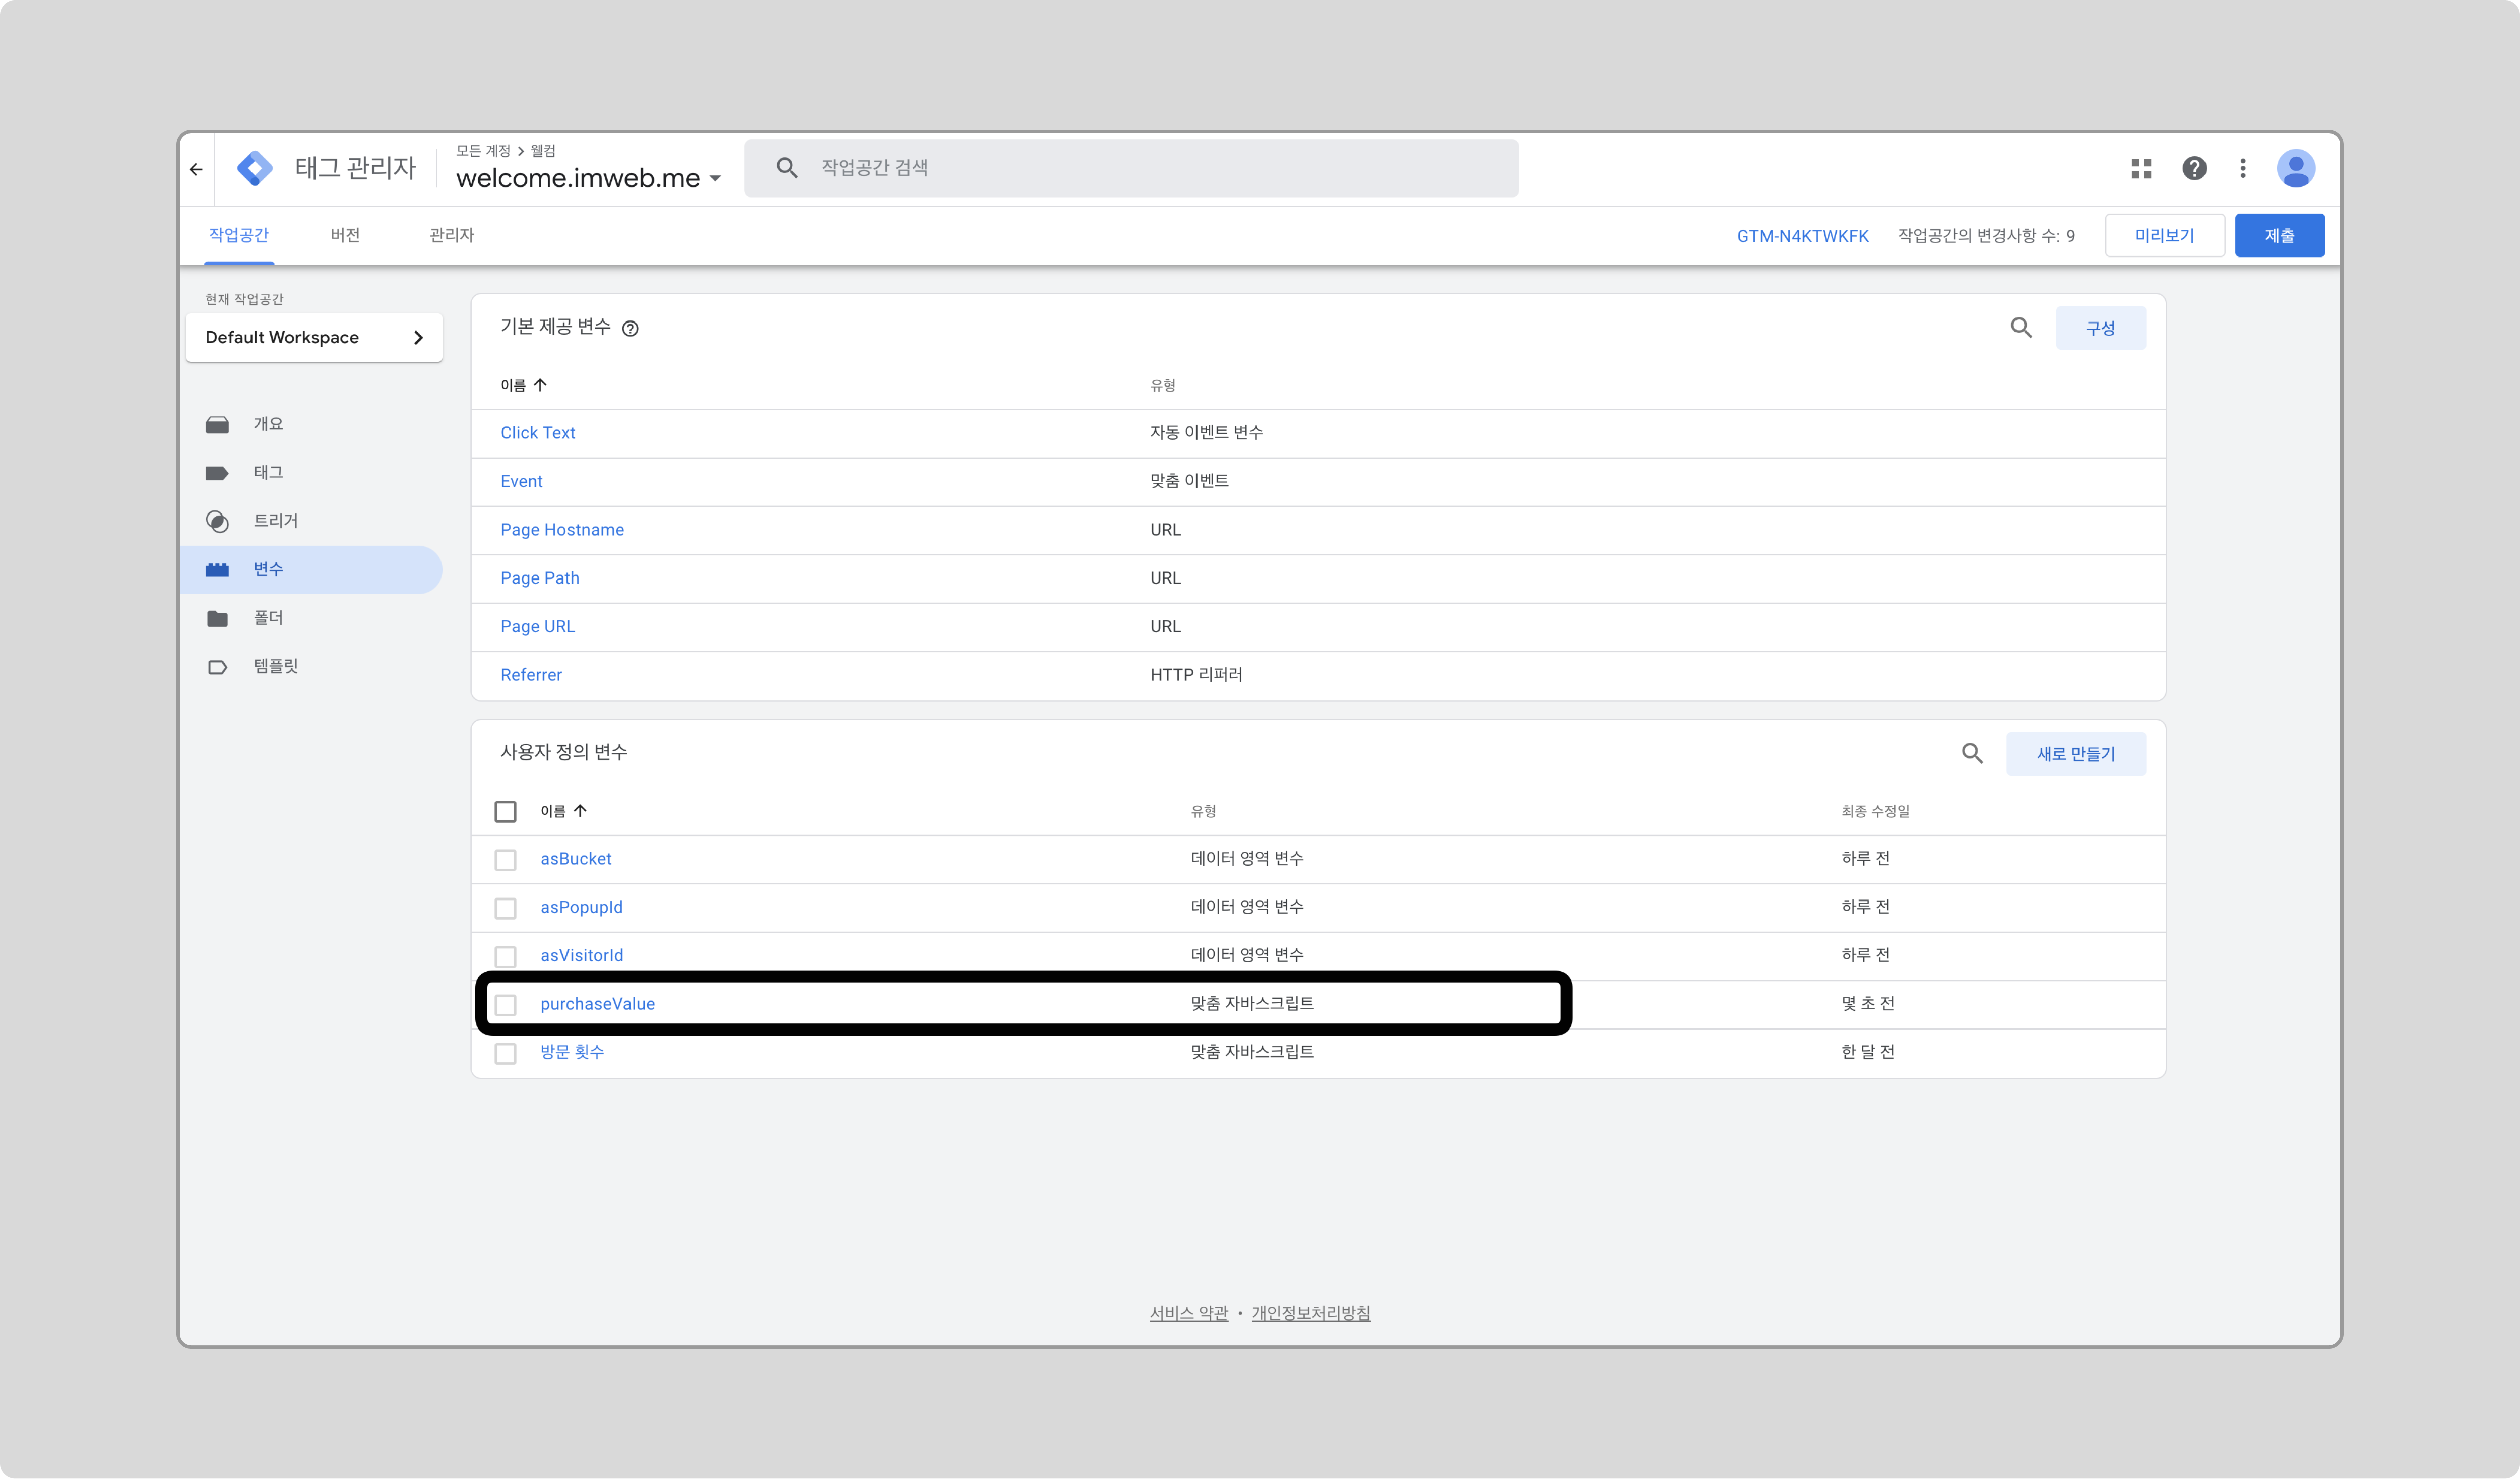Image resolution: width=2520 pixels, height=1479 pixels.
Task: Click the 유형 header in user-defined variables
Action: coord(1203,811)
